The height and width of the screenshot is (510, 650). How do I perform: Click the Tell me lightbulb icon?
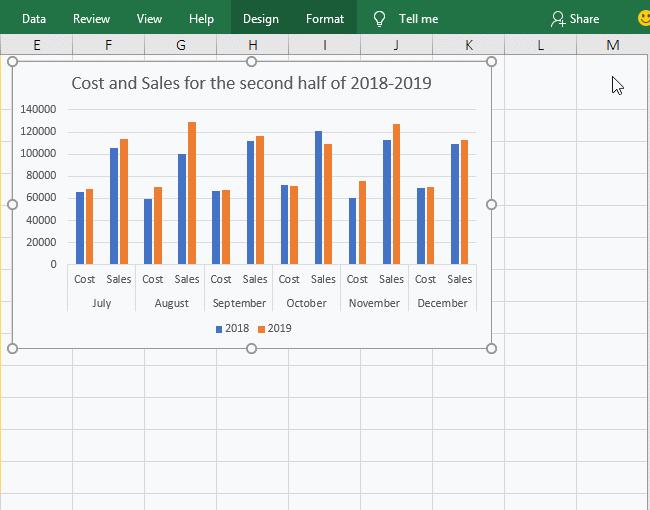point(379,18)
